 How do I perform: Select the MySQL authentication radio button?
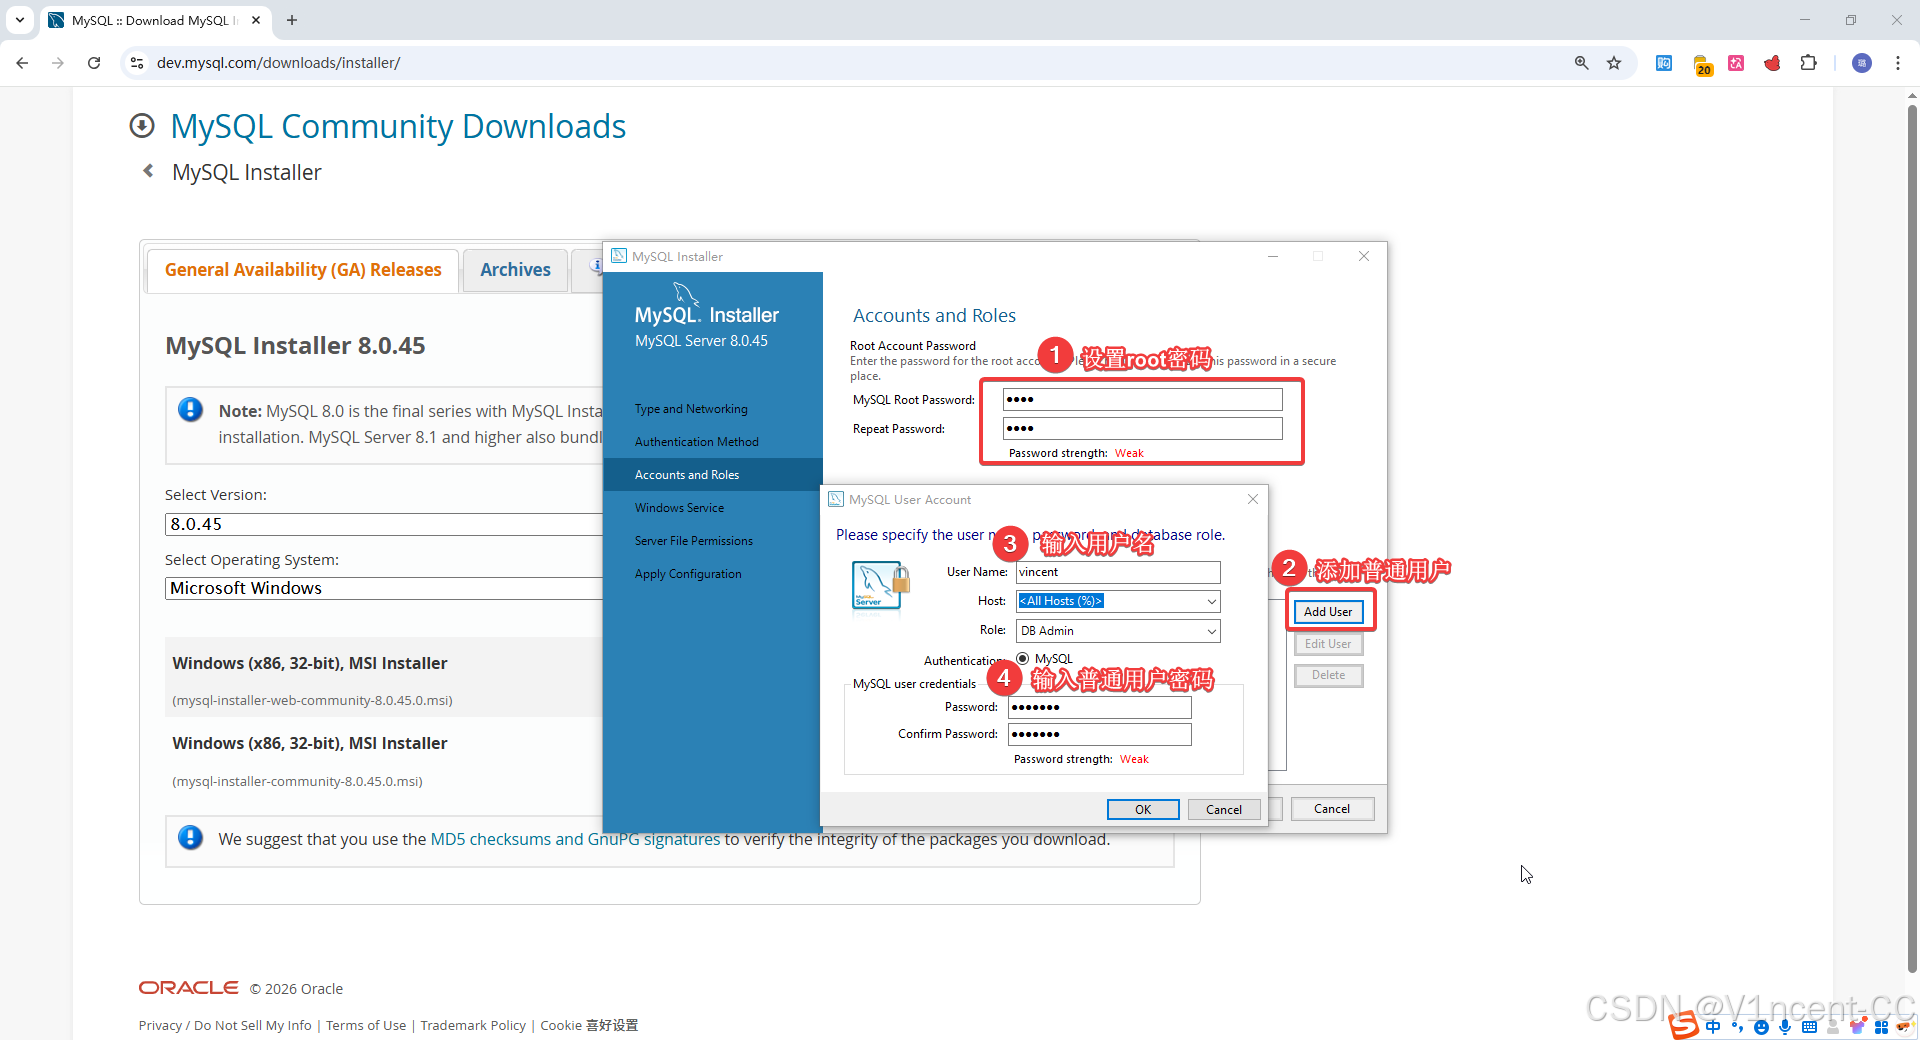pyautogui.click(x=1023, y=658)
